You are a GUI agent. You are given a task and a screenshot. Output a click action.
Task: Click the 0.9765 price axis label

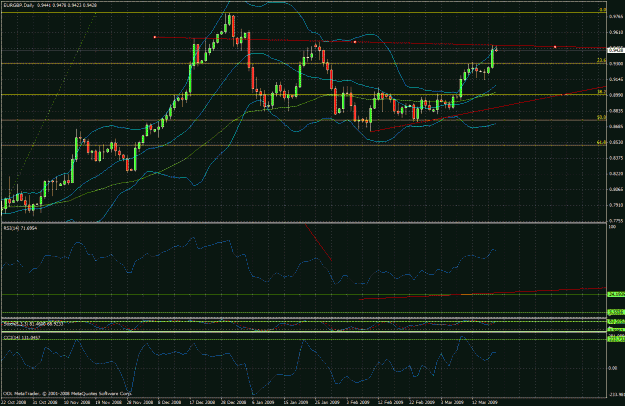click(616, 17)
